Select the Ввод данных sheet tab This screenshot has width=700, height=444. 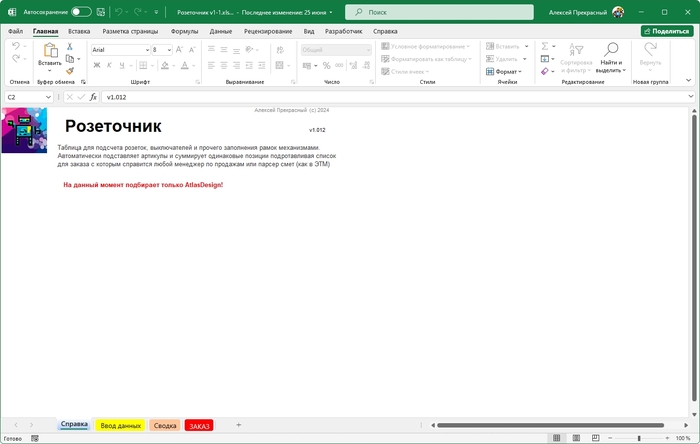coord(121,425)
